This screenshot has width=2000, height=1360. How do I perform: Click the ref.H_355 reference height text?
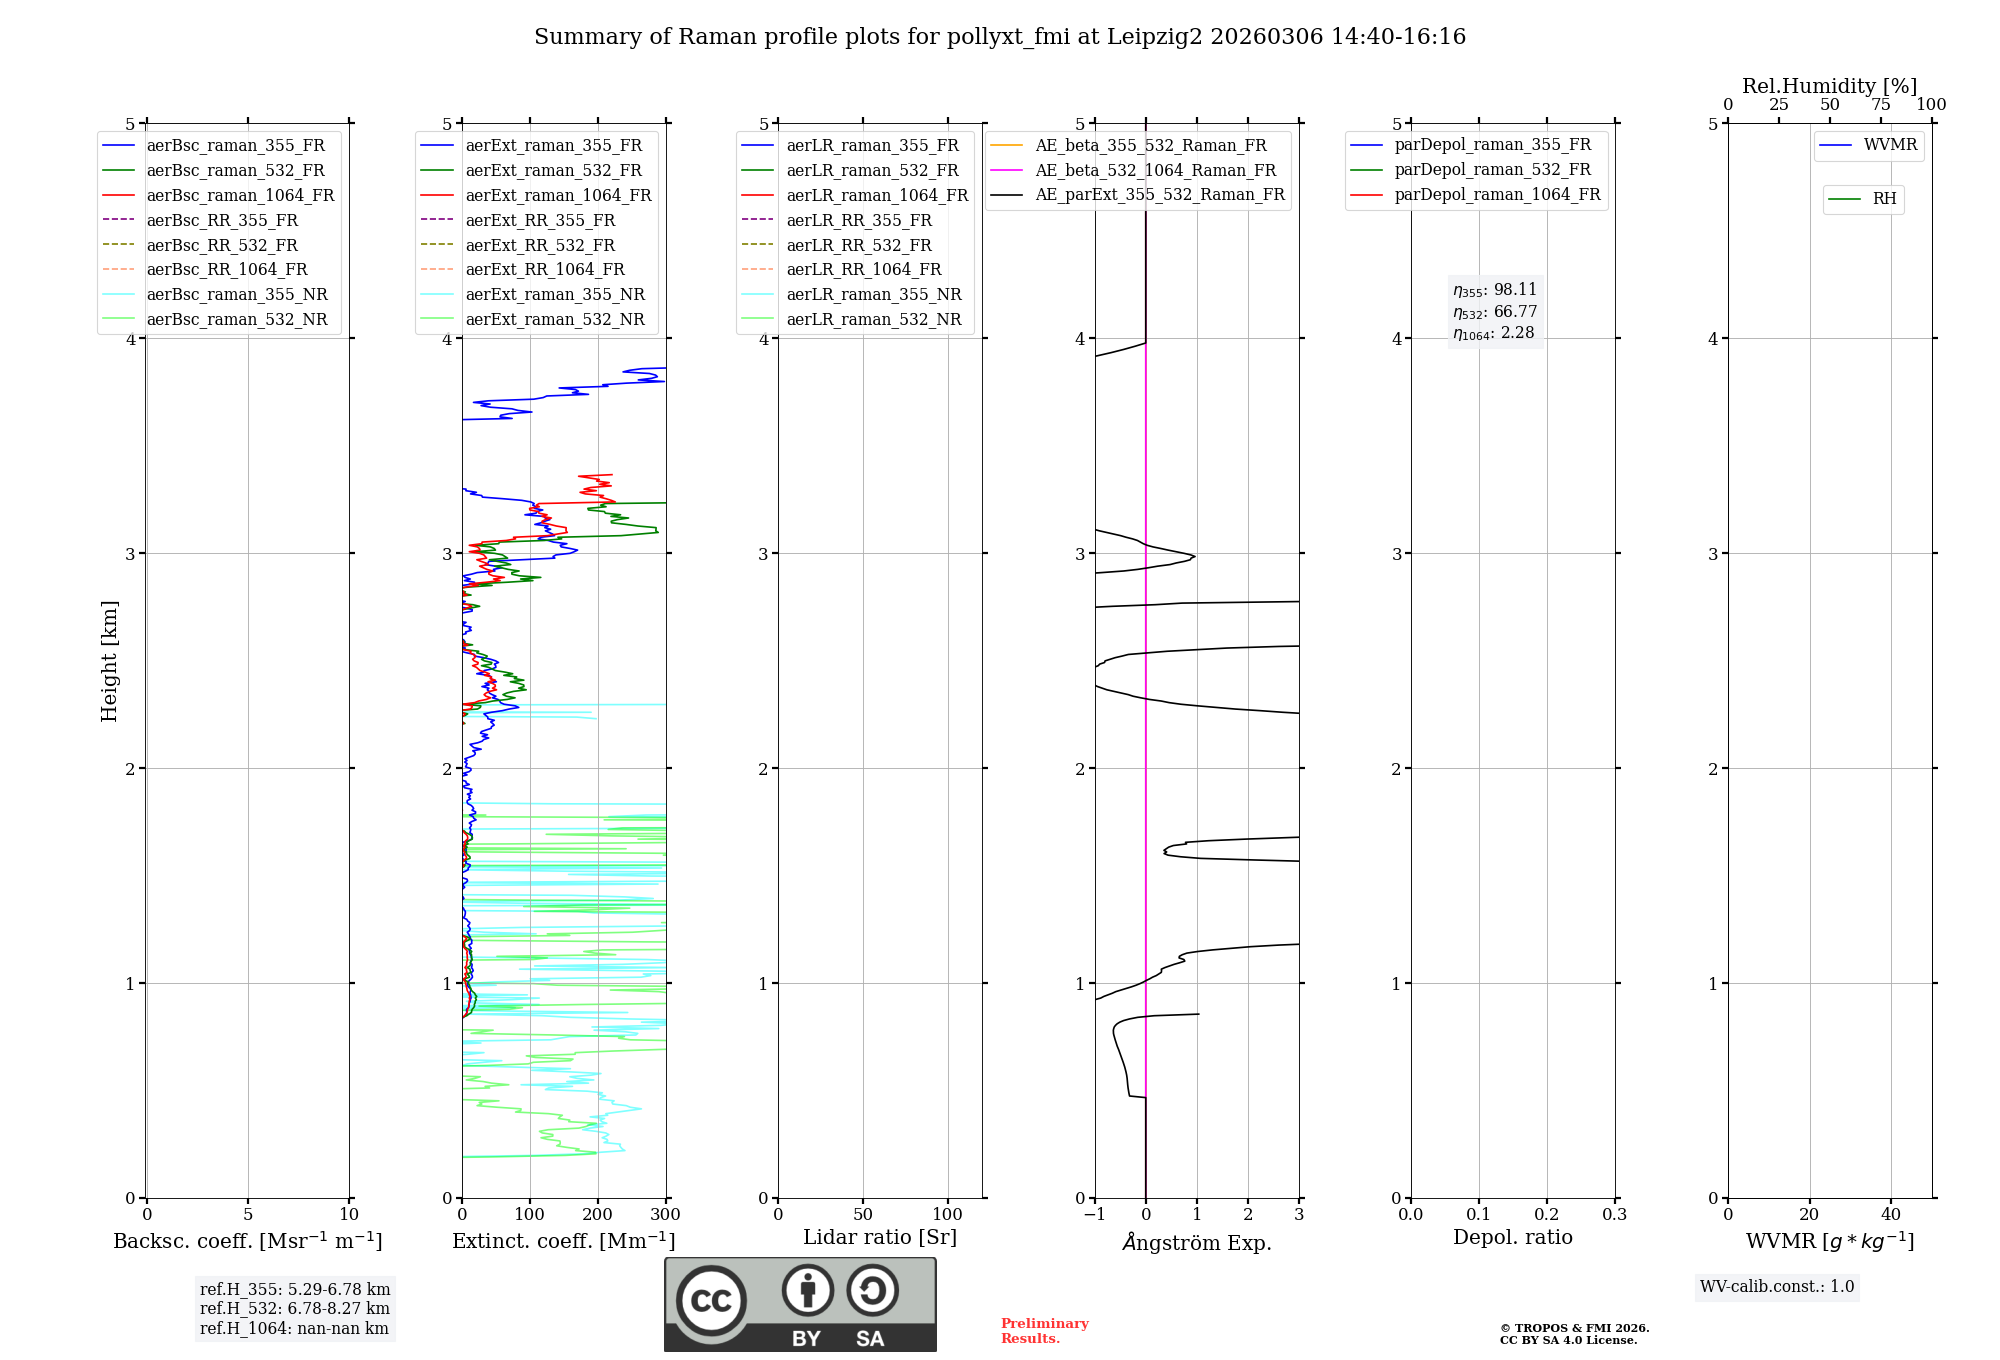[295, 1290]
